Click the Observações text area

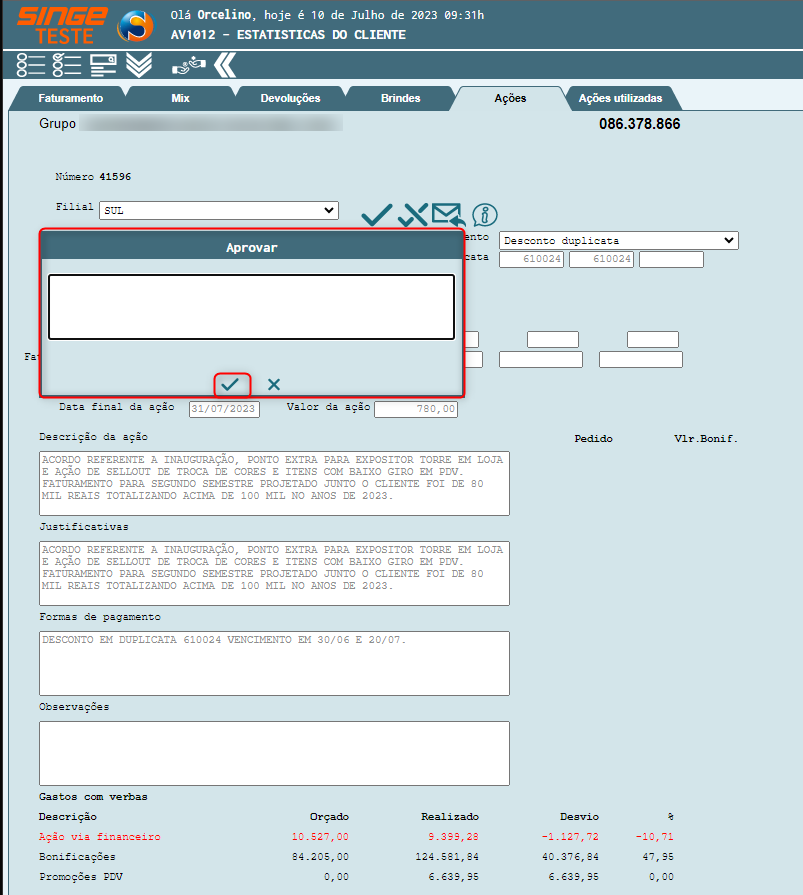point(274,752)
